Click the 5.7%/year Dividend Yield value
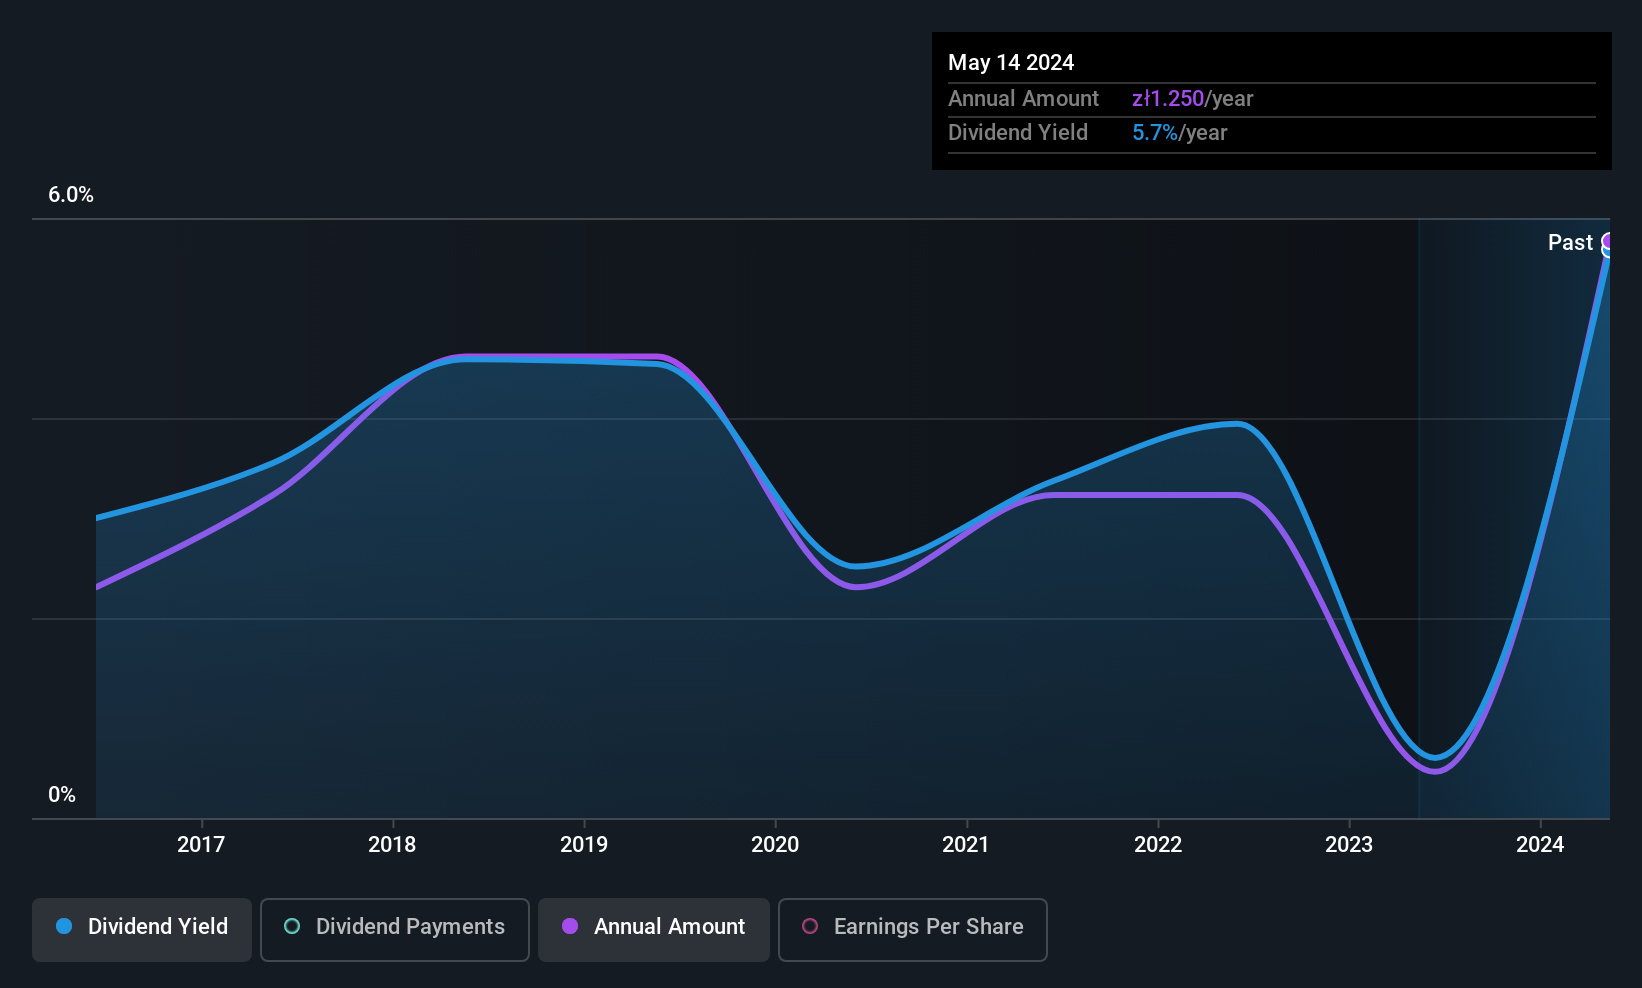 [1179, 133]
